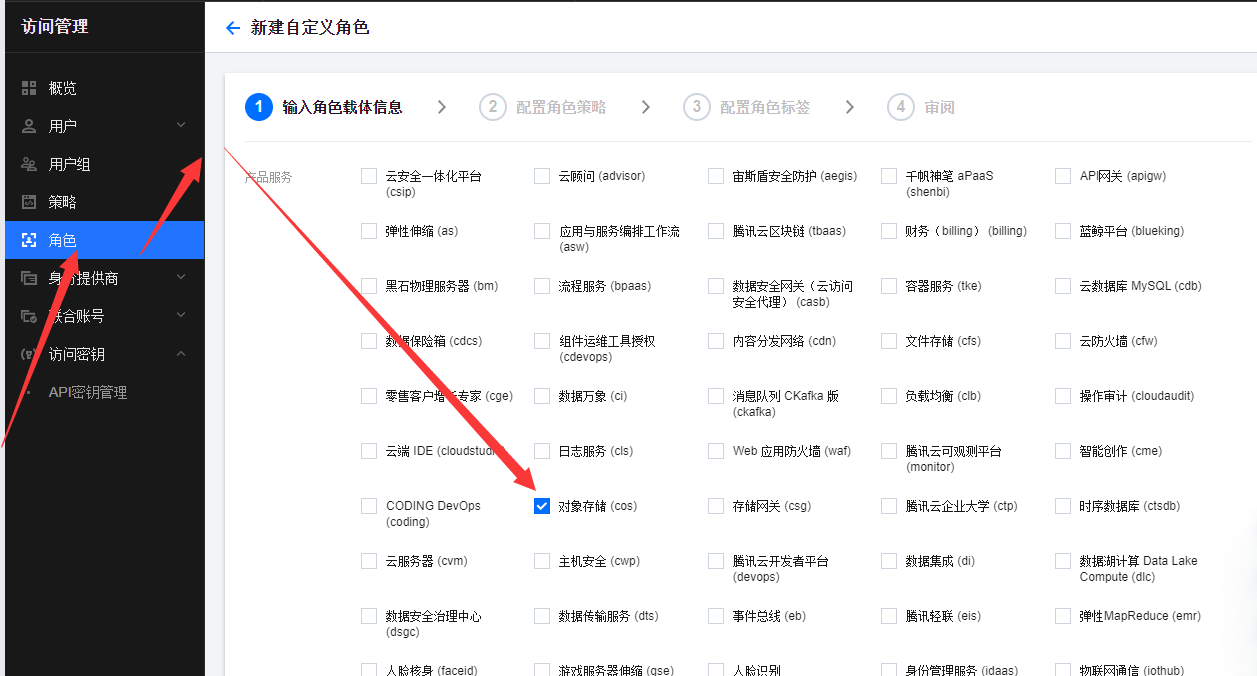Click the 访问密钥 key icon in sidebar
This screenshot has height=676, width=1257.
29,354
